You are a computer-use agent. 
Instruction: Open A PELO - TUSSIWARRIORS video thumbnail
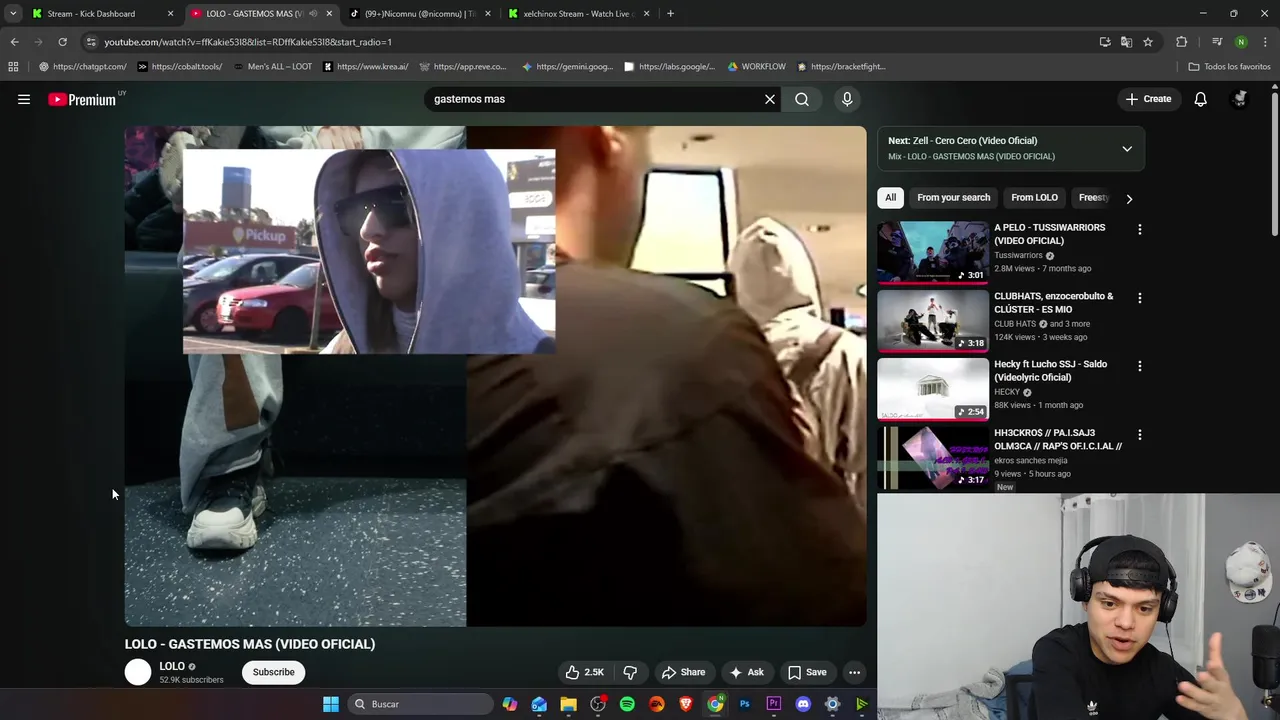(x=933, y=253)
